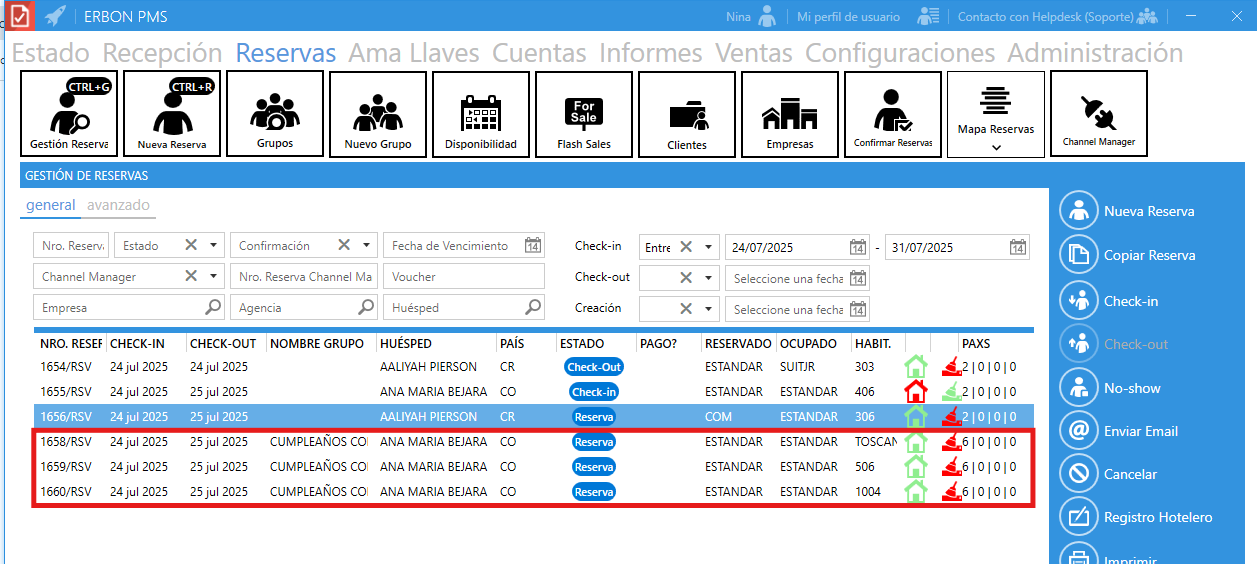
Task: Open the check-in date calendar picker for 24/07/2025
Action: pos(857,248)
